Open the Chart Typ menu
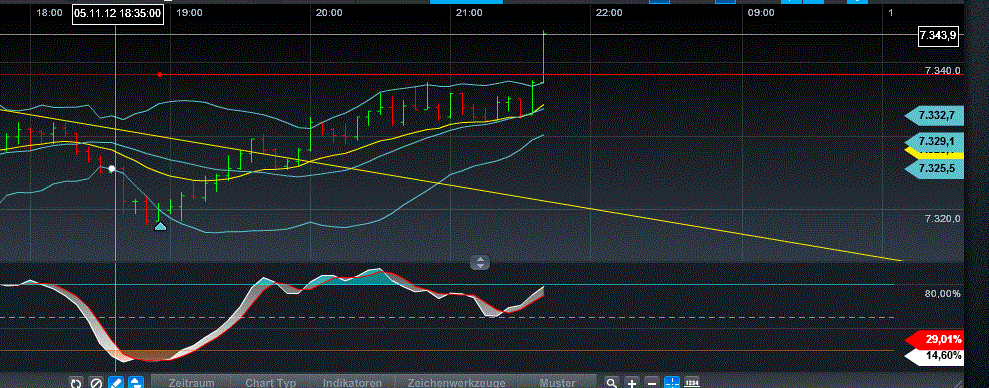 (x=271, y=382)
